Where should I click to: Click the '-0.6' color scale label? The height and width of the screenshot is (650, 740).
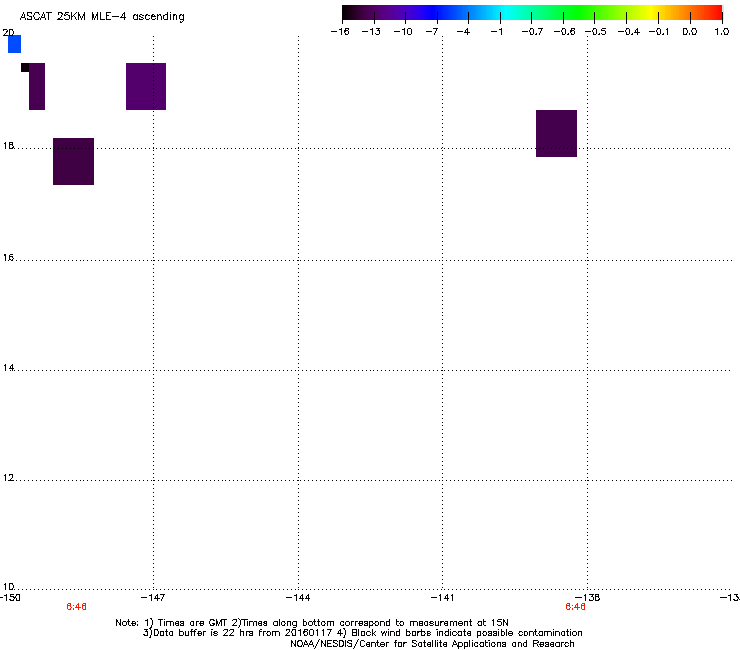[564, 32]
